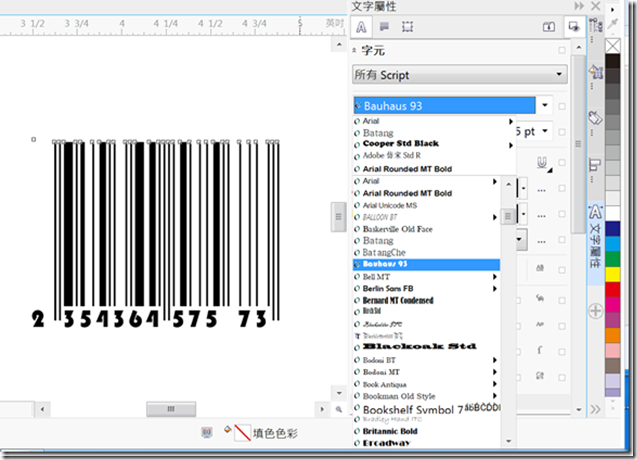Expand BALLOON BT submenu arrow
The width and height of the screenshot is (637, 460).
pyautogui.click(x=494, y=217)
